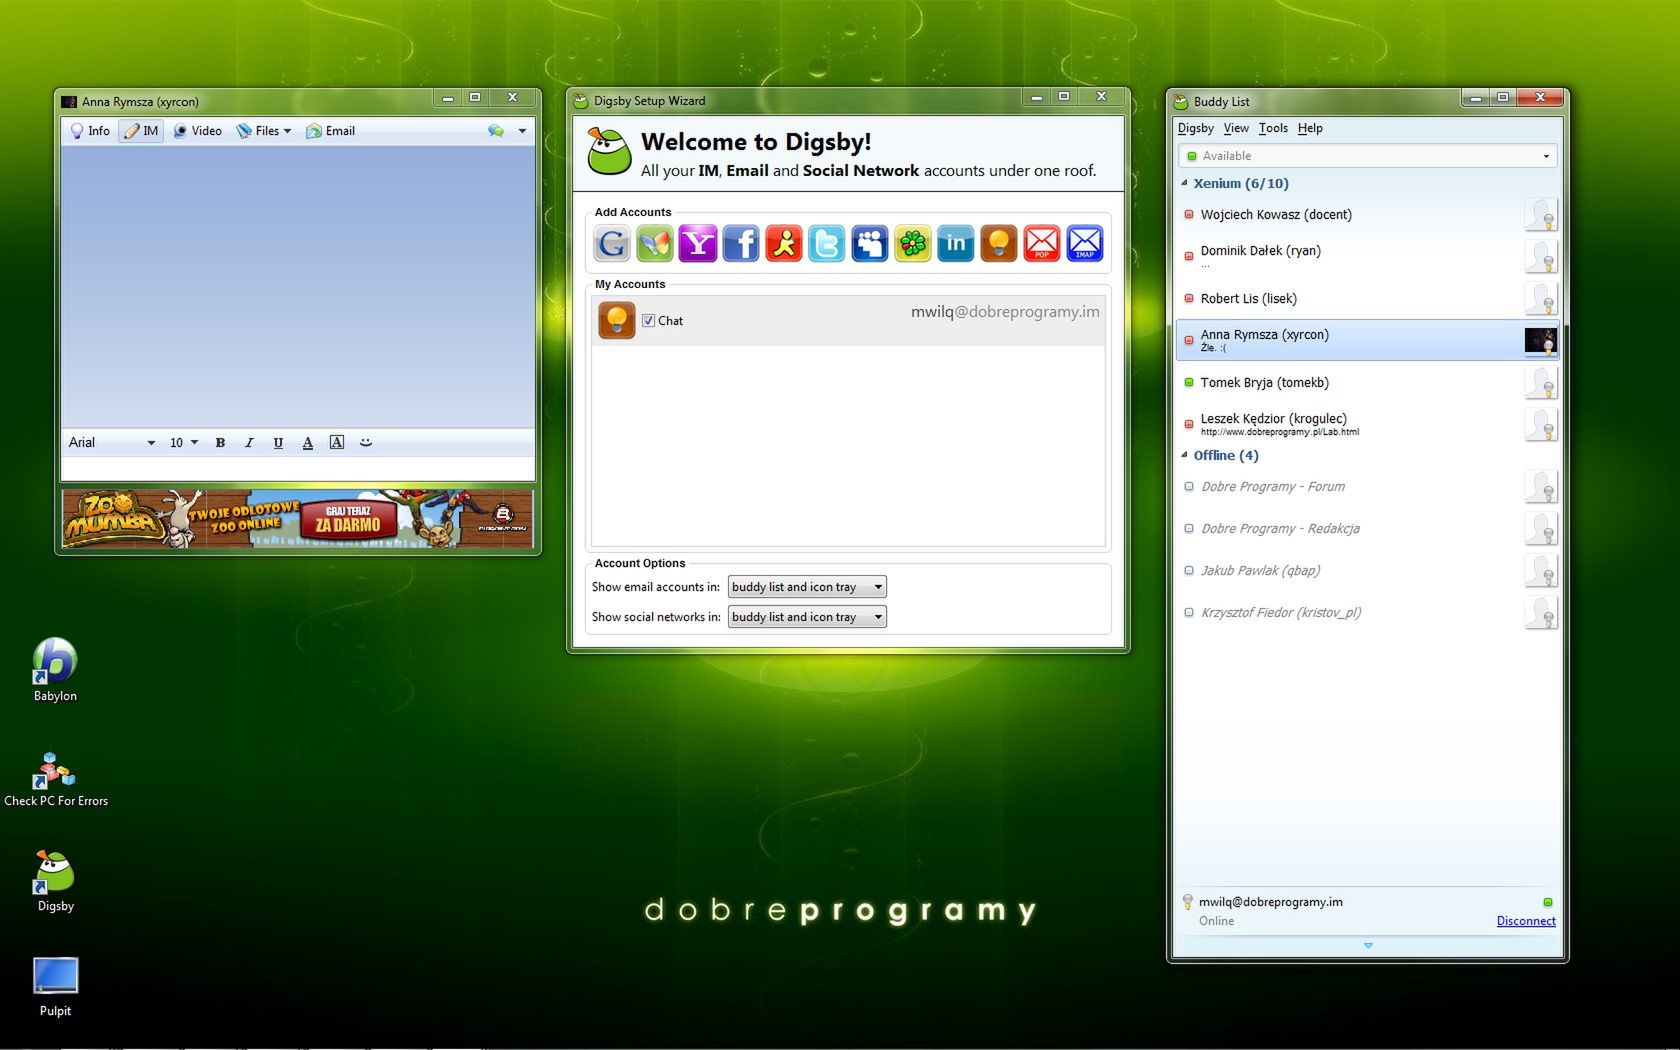Screen dimensions: 1680x1050
Task: Open the font color picker
Action: [x=308, y=443]
